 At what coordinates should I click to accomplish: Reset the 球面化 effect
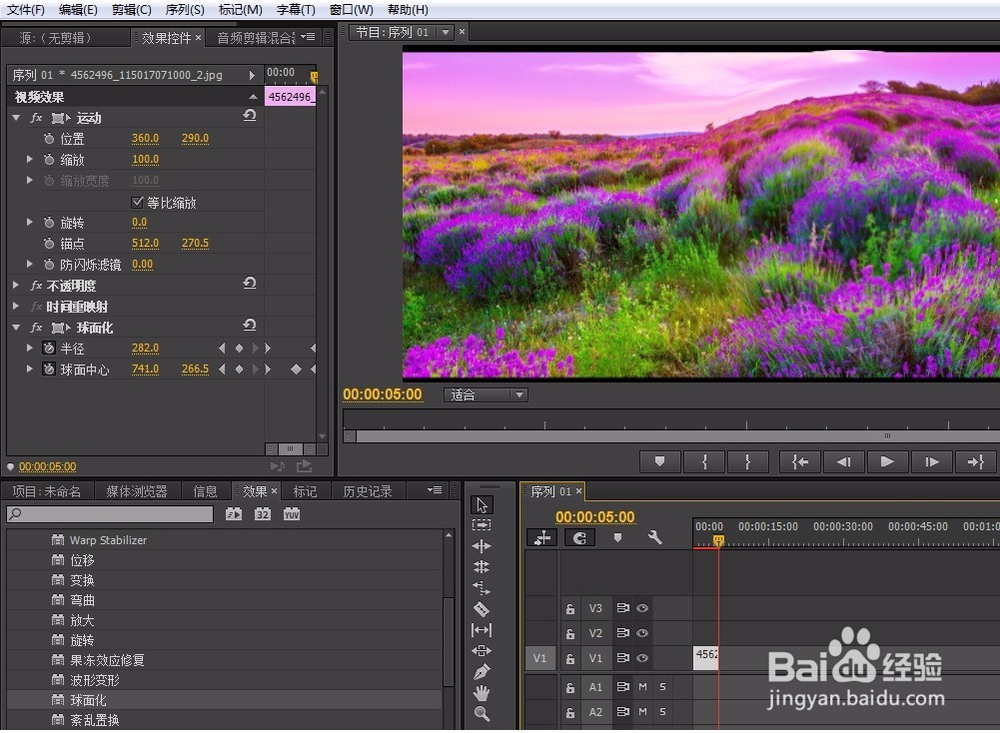249,325
